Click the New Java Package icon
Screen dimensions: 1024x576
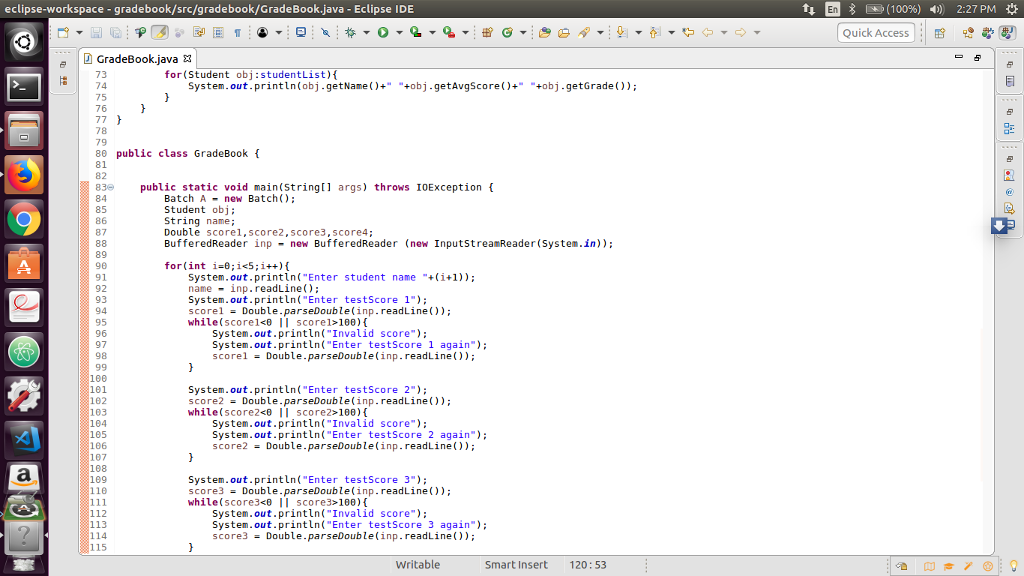[487, 33]
